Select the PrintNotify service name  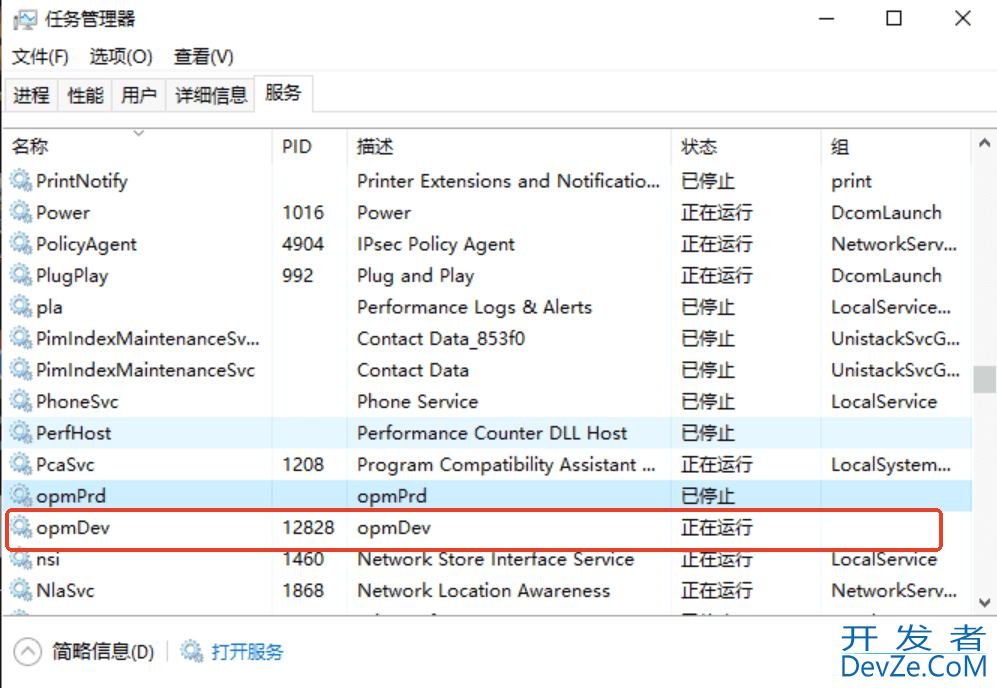tap(82, 181)
